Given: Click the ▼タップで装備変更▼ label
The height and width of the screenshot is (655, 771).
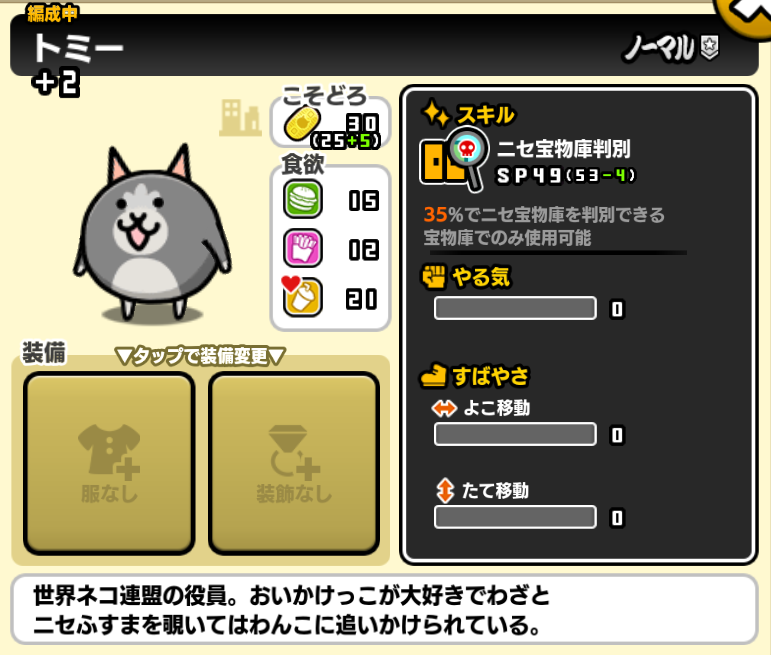Looking at the screenshot, I should 200,356.
